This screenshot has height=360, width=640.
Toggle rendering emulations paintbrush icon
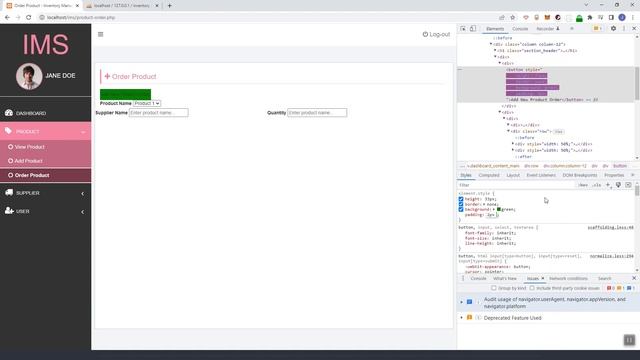pos(618,185)
